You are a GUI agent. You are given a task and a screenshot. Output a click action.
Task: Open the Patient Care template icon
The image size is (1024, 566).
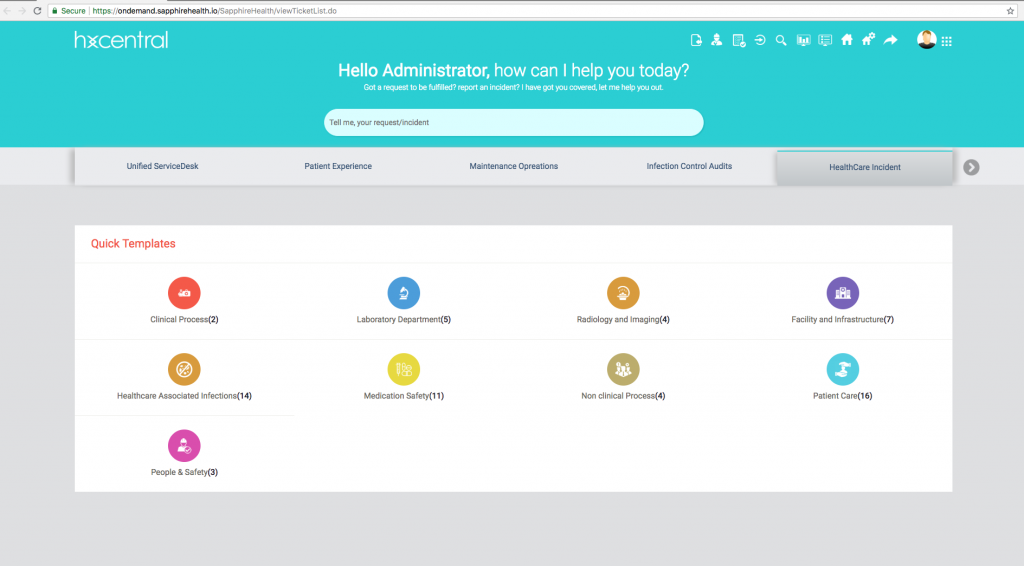click(x=842, y=370)
